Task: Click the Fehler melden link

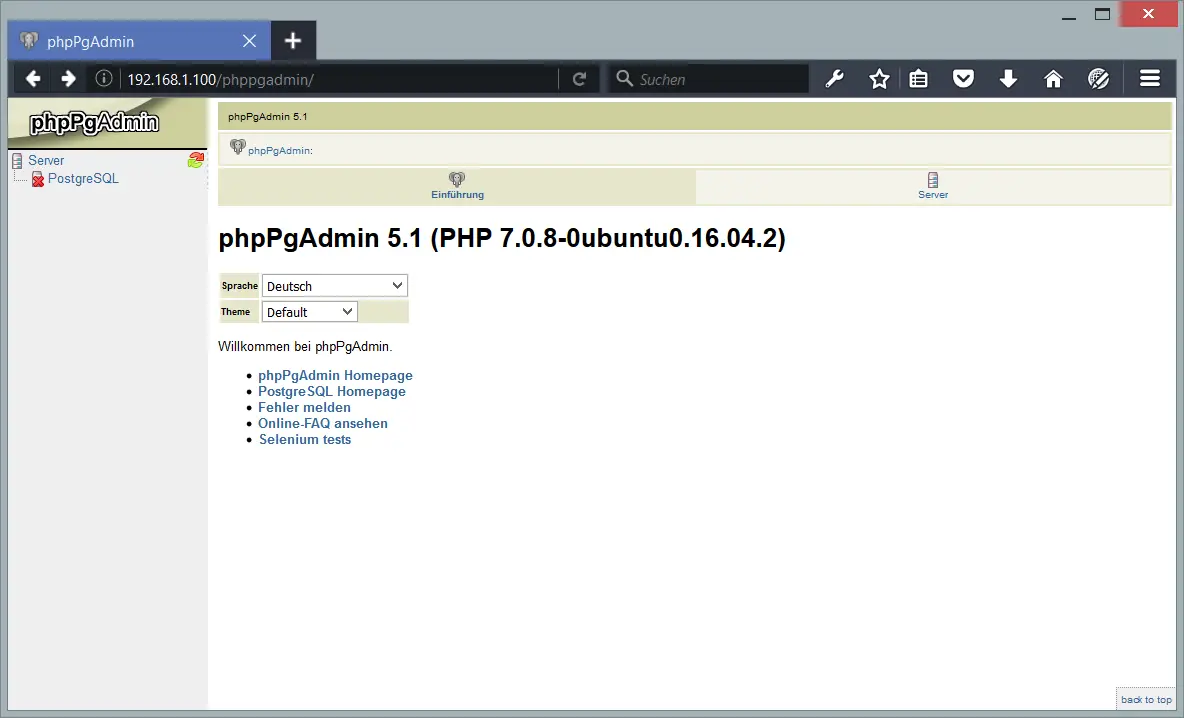Action: click(x=304, y=407)
